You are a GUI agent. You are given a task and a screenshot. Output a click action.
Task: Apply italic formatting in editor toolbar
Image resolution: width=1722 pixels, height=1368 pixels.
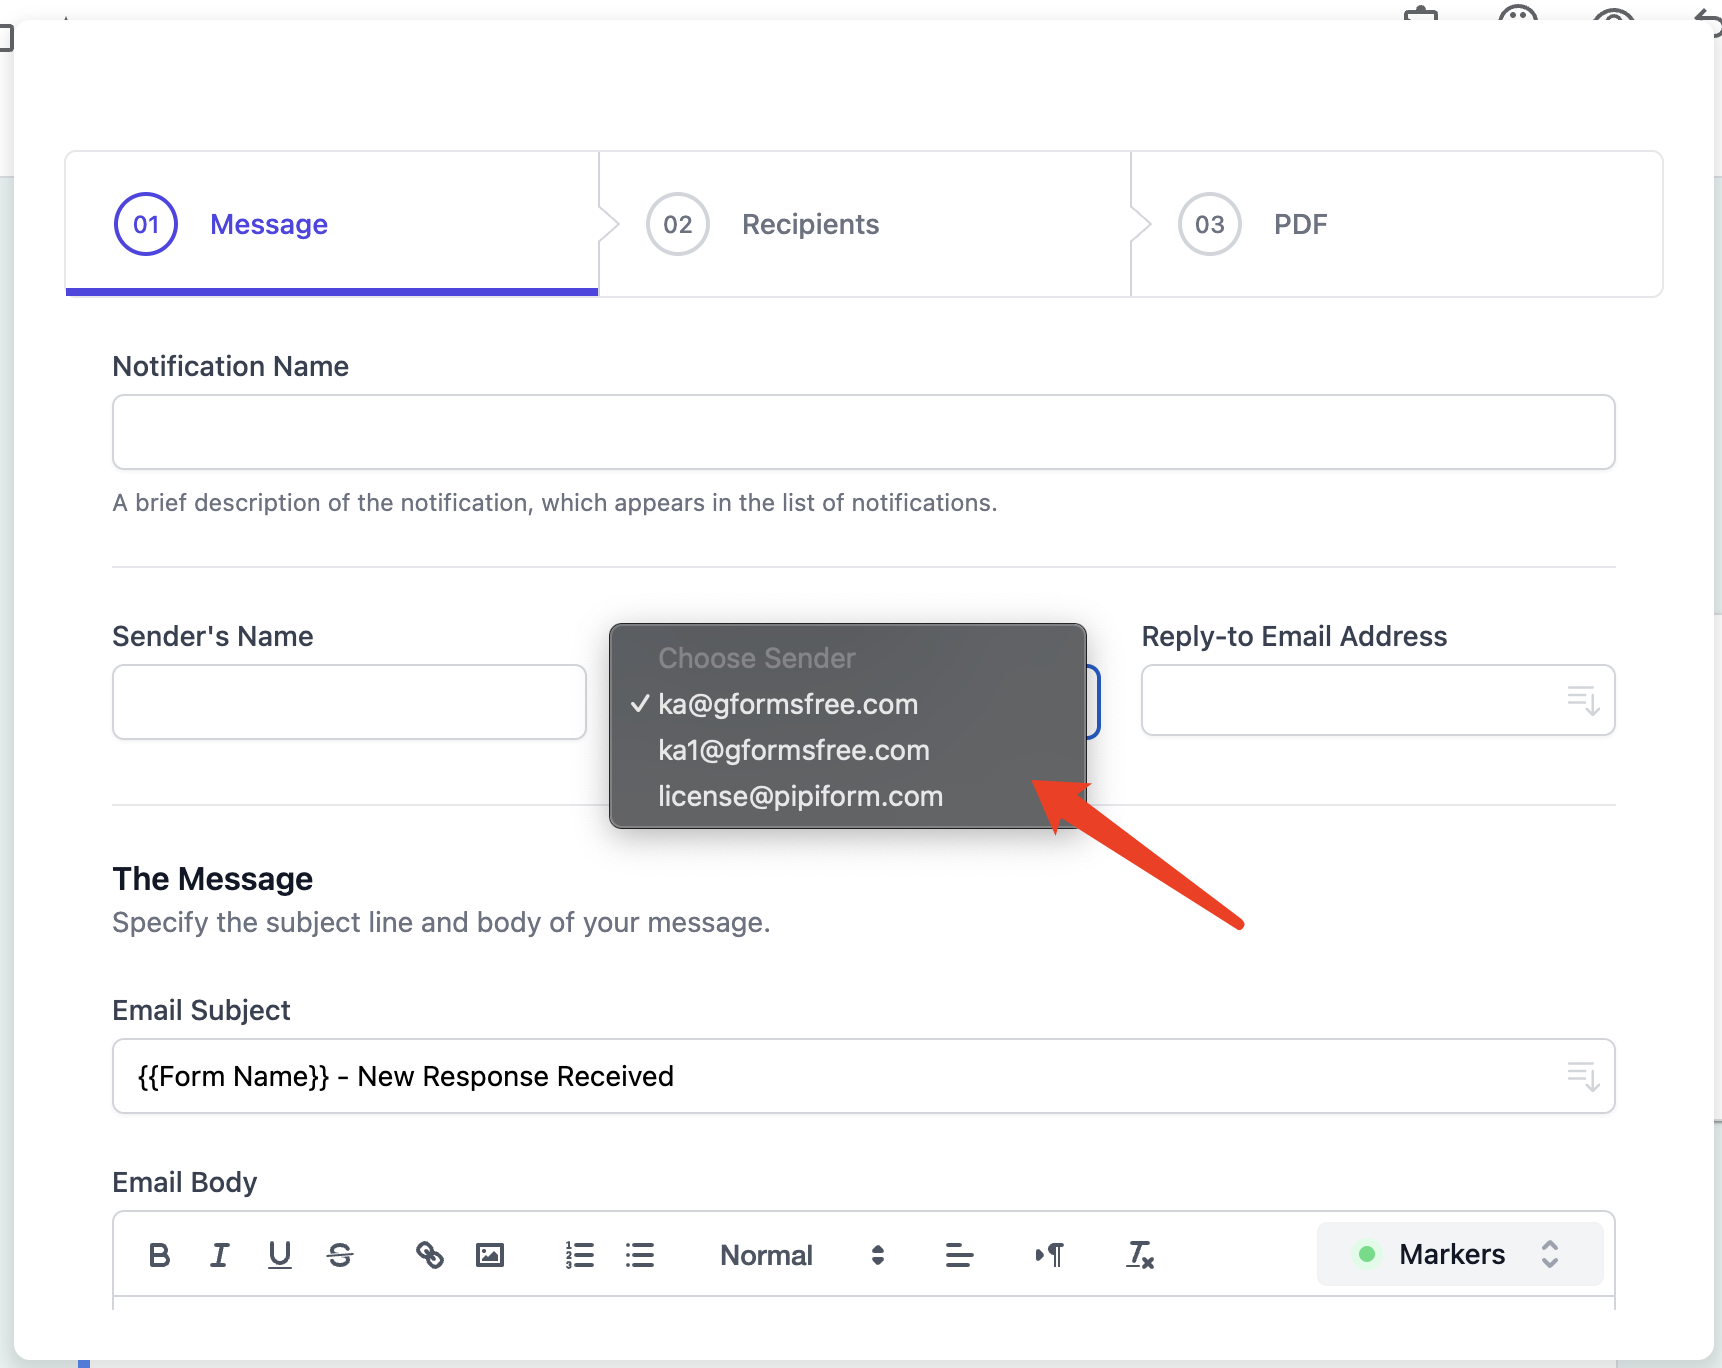point(219,1255)
